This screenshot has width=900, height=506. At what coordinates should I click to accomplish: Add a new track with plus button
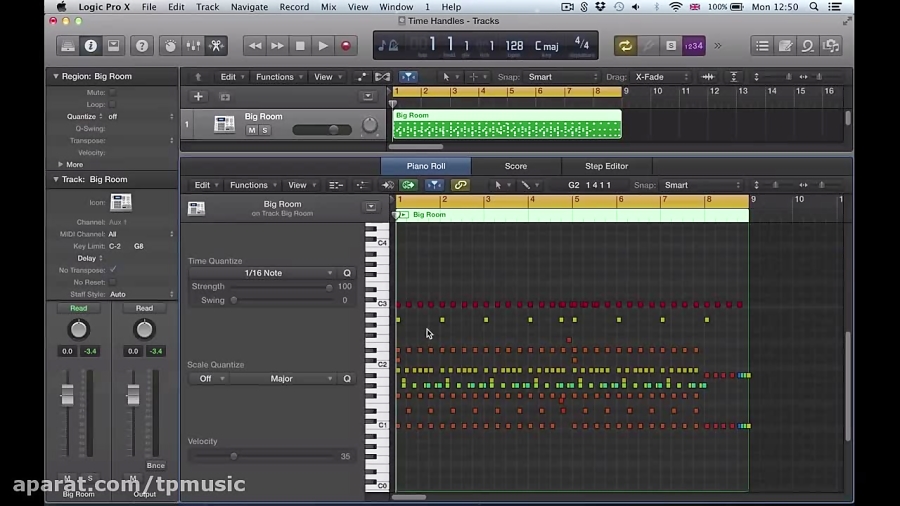198,96
